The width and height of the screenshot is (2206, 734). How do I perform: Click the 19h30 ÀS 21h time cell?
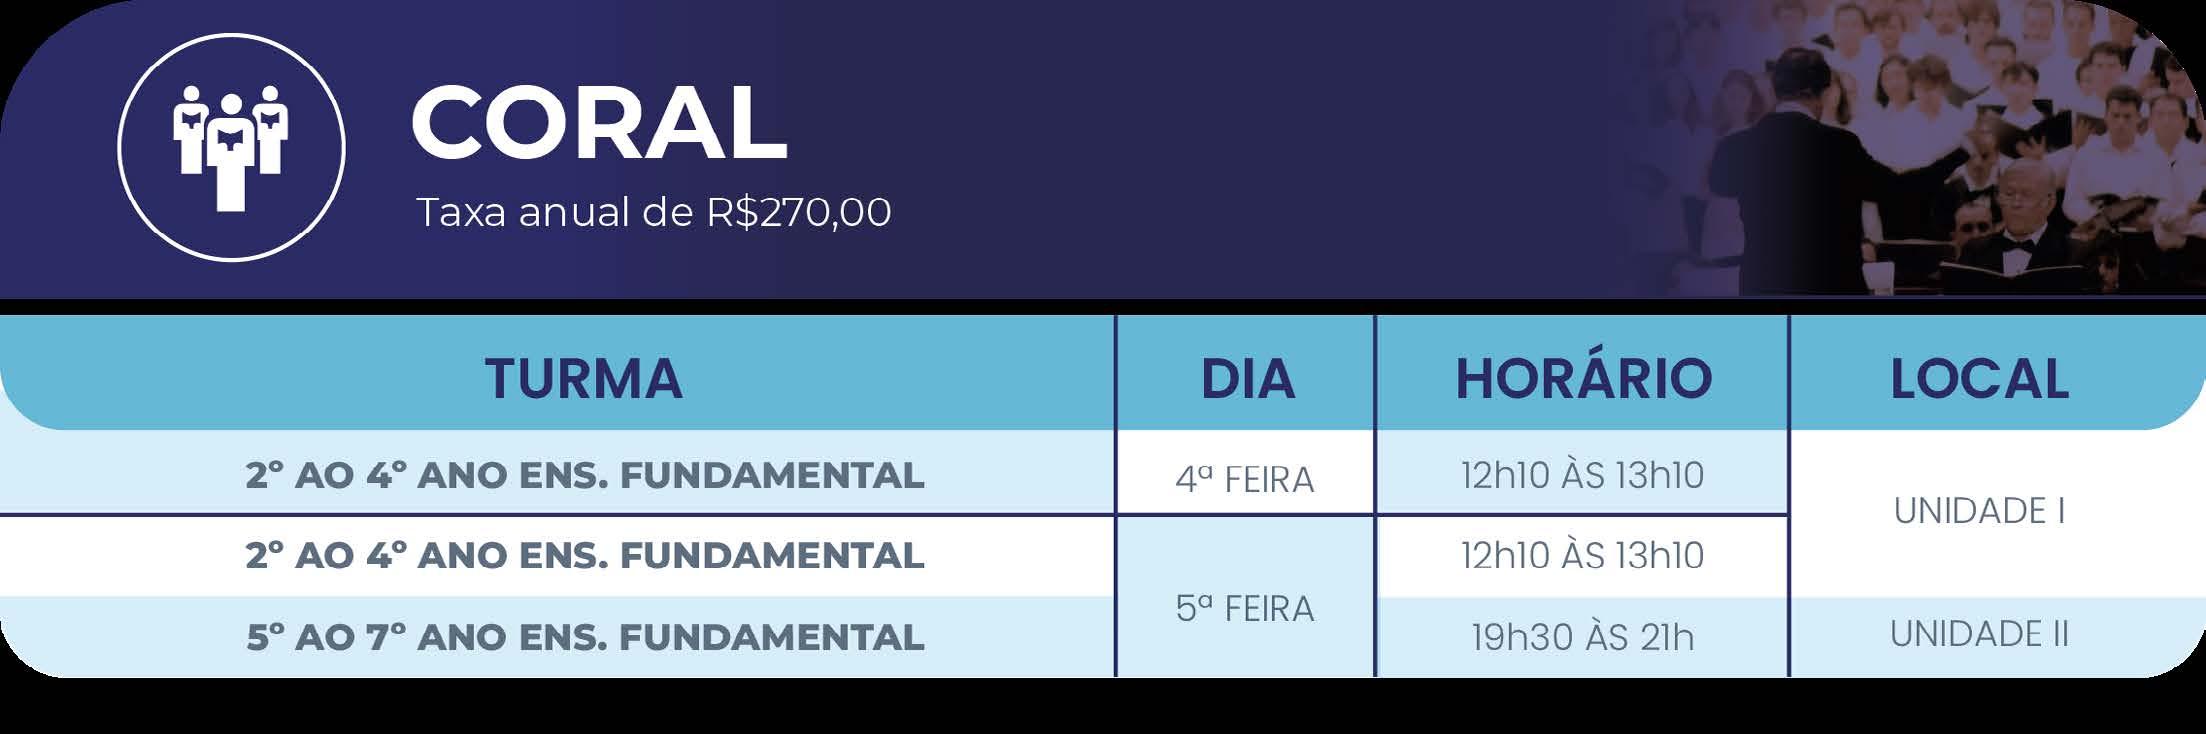pos(1582,636)
